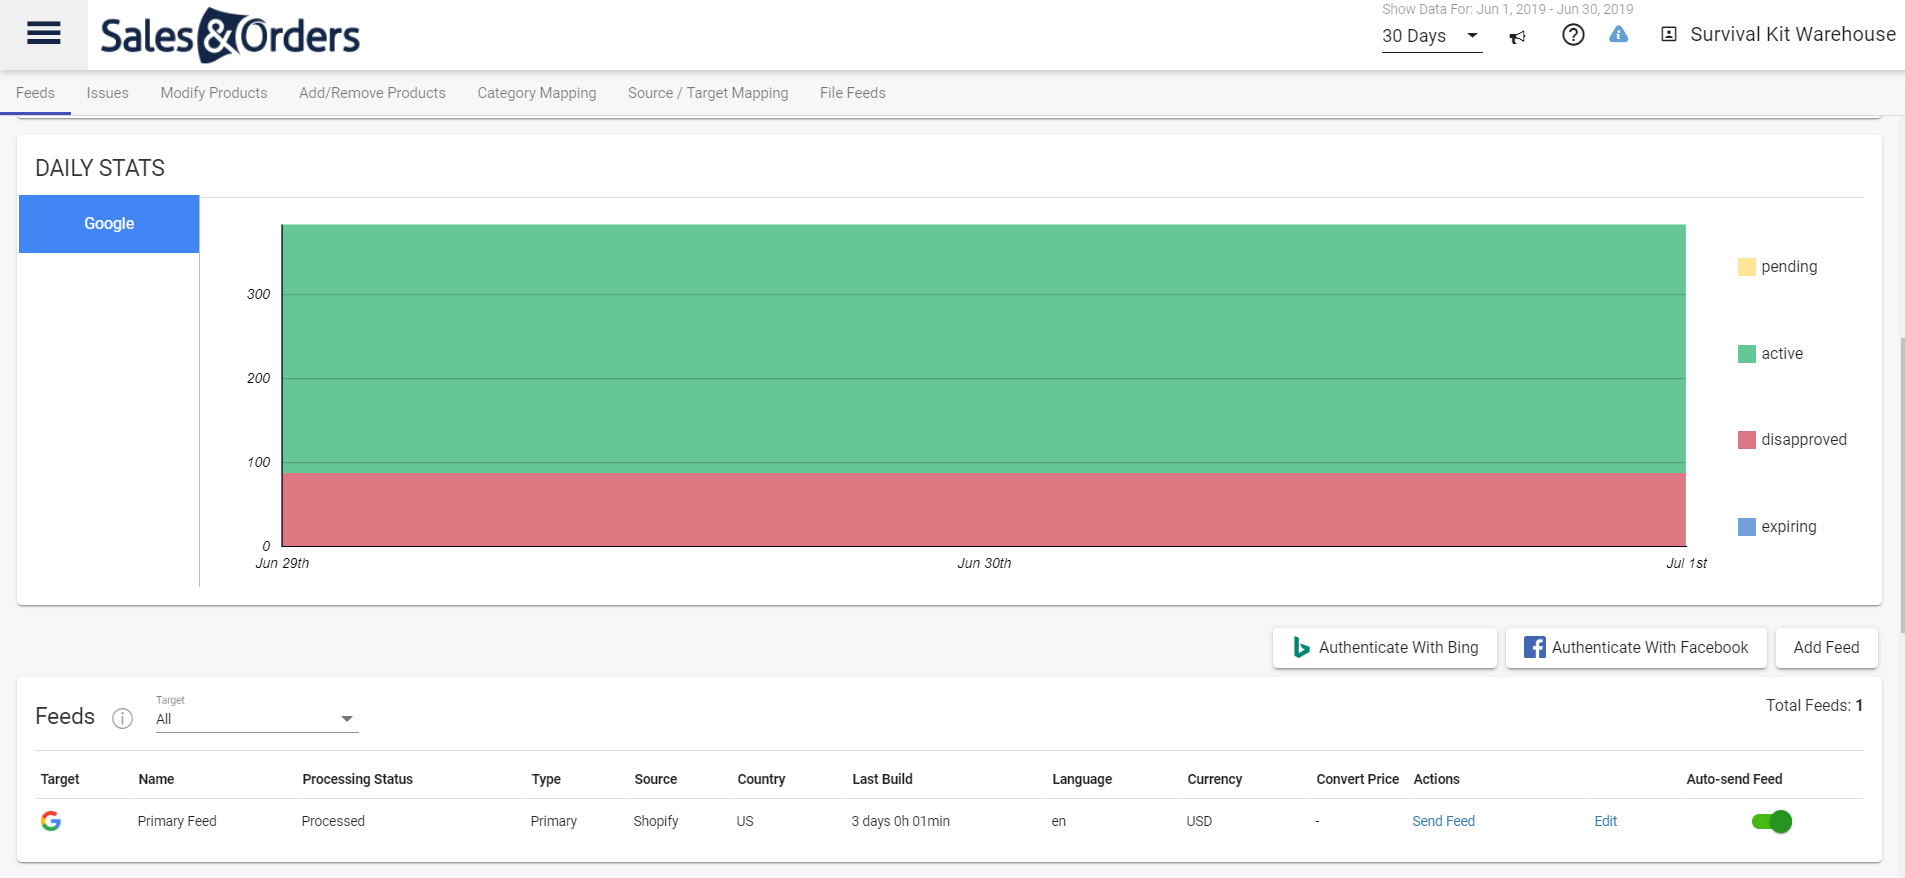Expand the Target All filter dropdown
1905x878 pixels.
click(257, 719)
